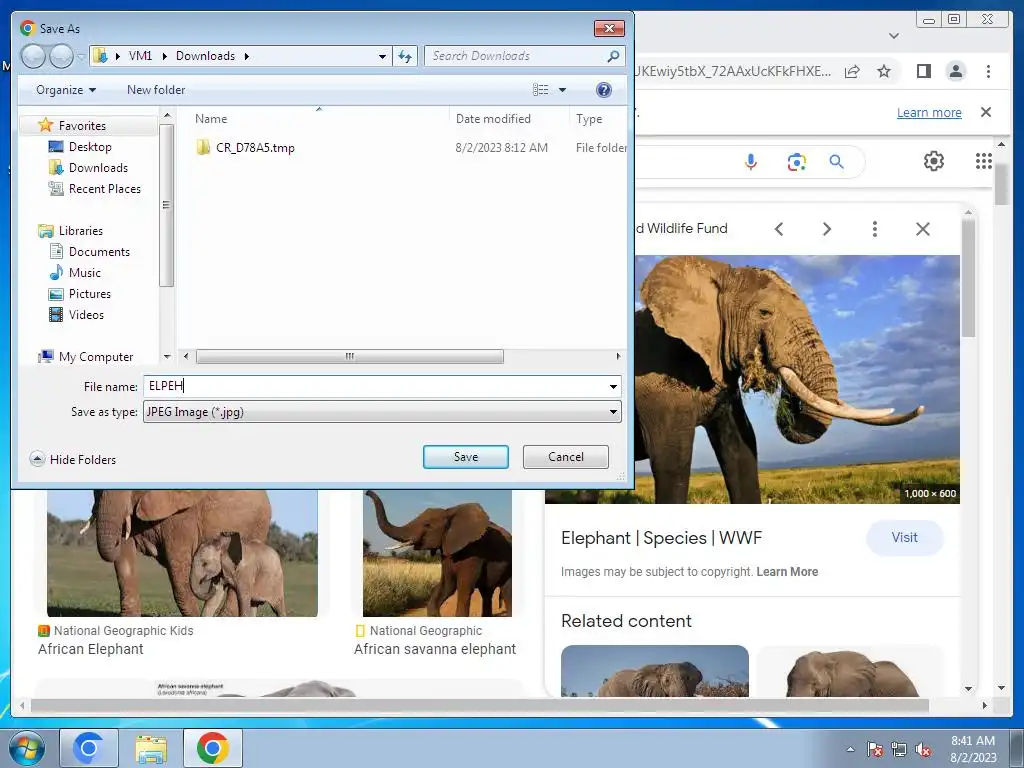1024x768 pixels.
Task: Sort by the Type column header
Action: (x=589, y=119)
